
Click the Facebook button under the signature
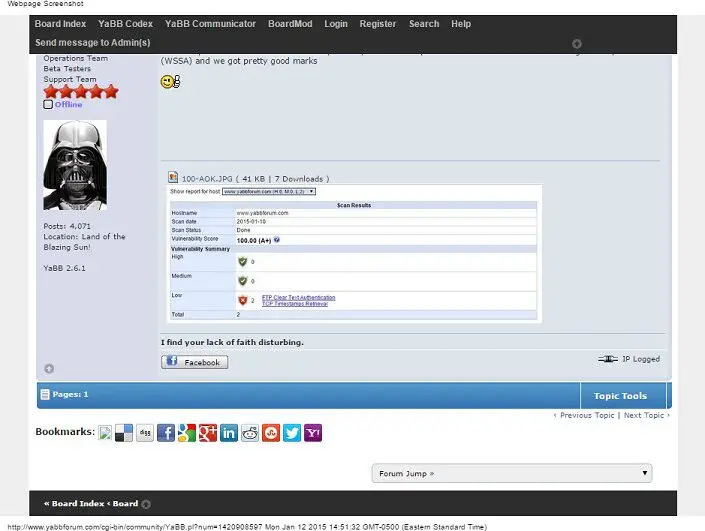coord(195,362)
